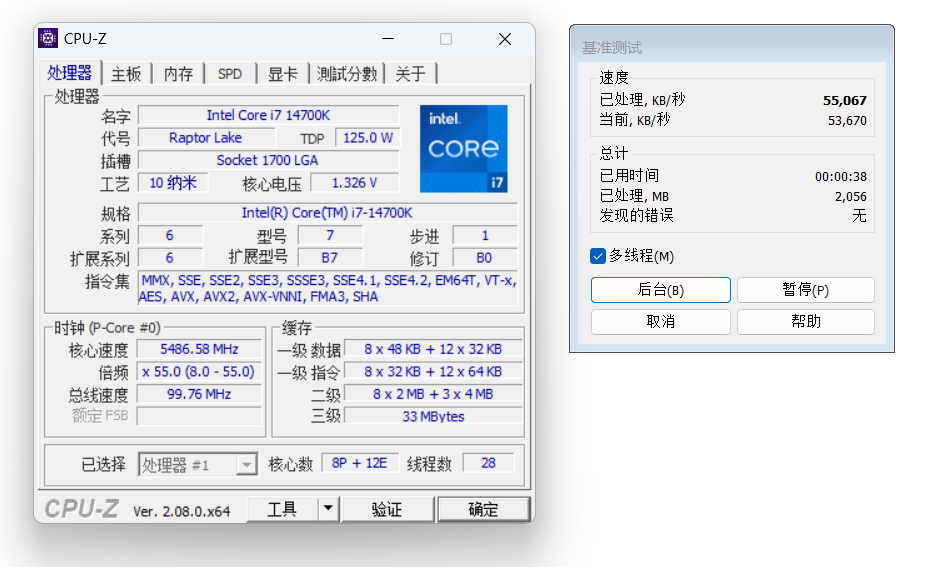Click the processed MB value 2,056

point(851,196)
